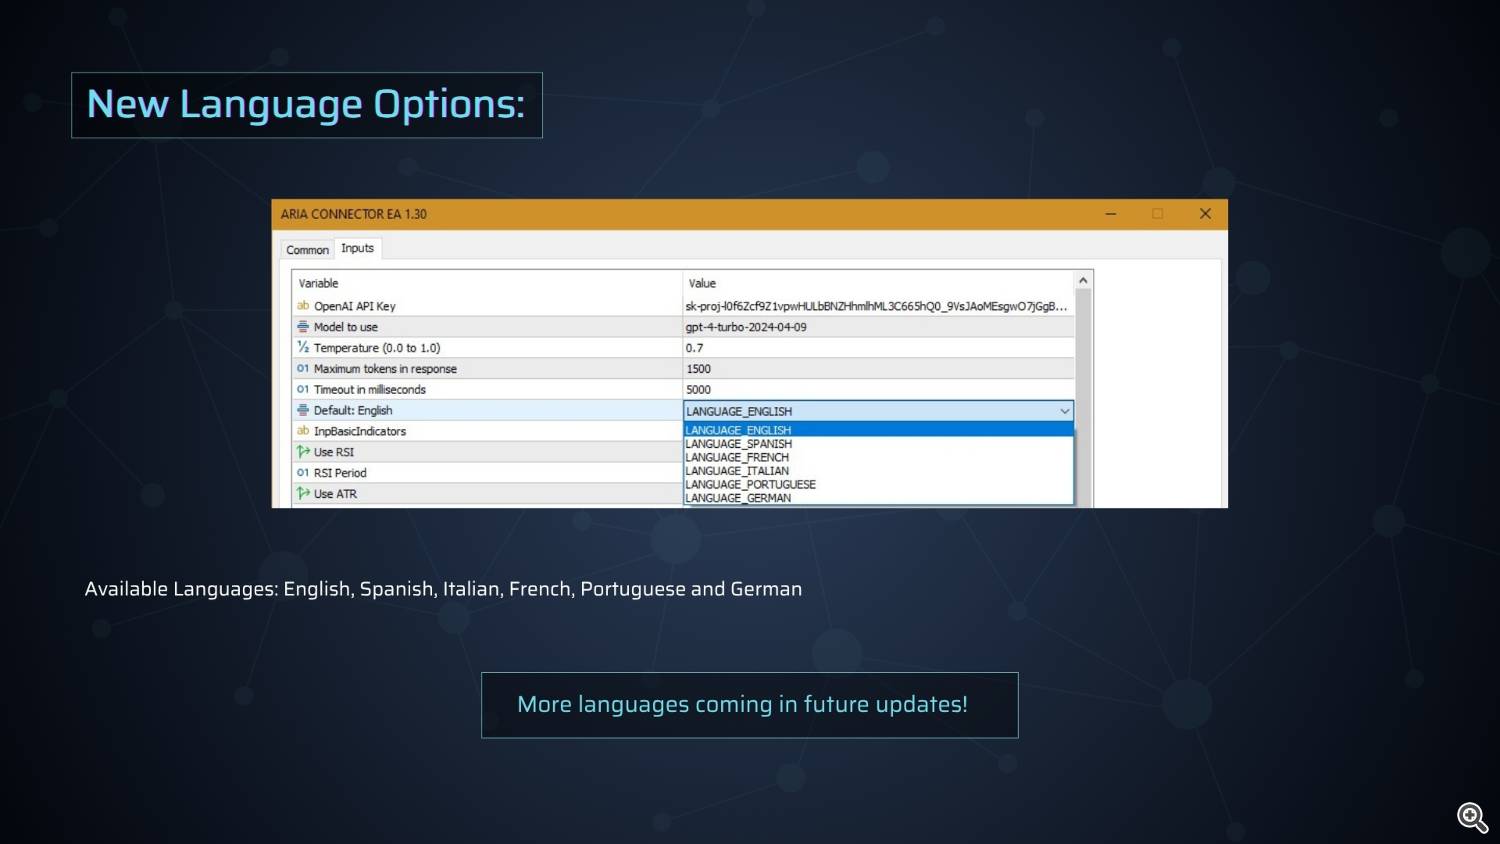The width and height of the screenshot is (1500, 844).
Task: Click the Variable column header
Action: 318,284
